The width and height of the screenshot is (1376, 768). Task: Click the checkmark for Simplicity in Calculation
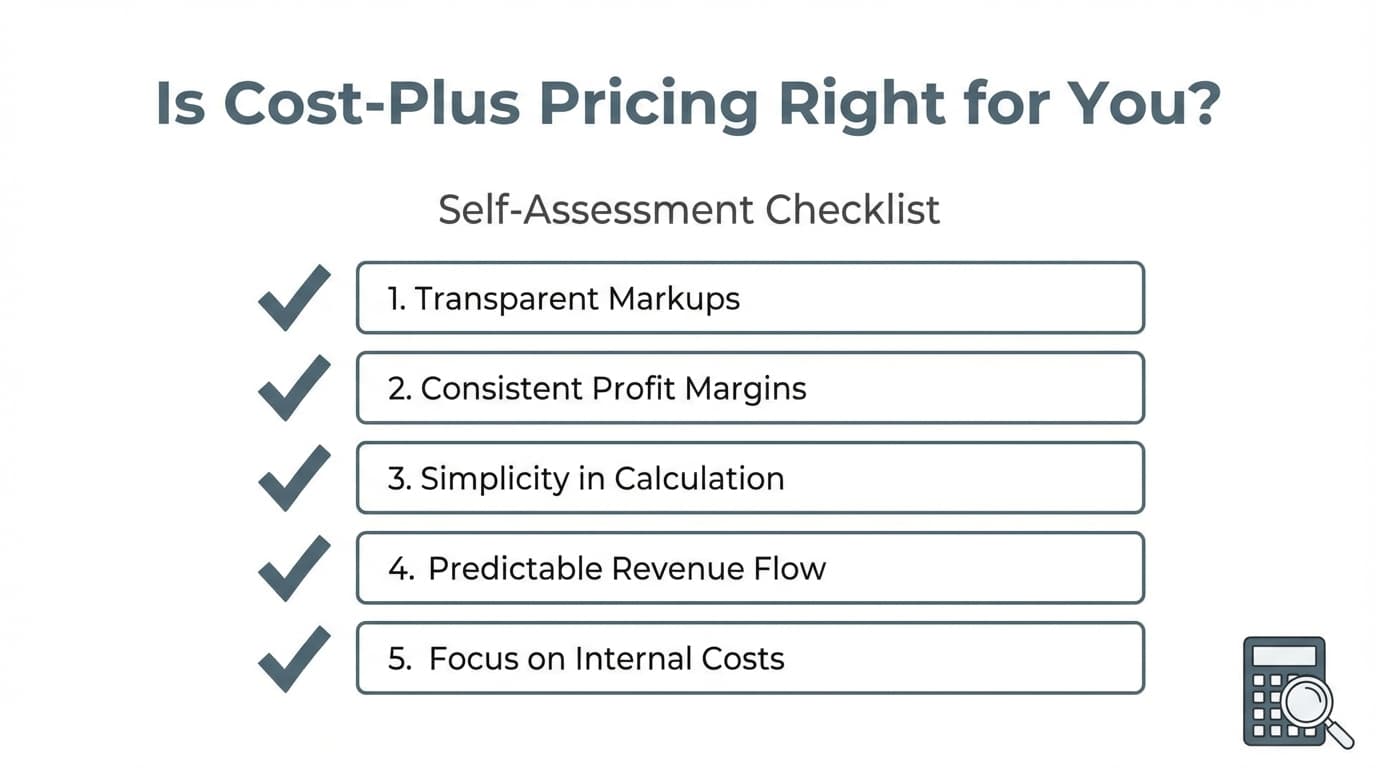[293, 478]
